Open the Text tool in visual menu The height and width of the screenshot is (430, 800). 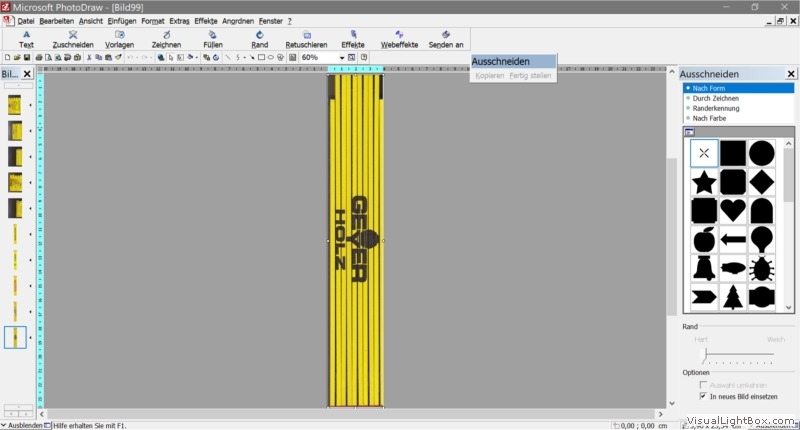coord(26,39)
